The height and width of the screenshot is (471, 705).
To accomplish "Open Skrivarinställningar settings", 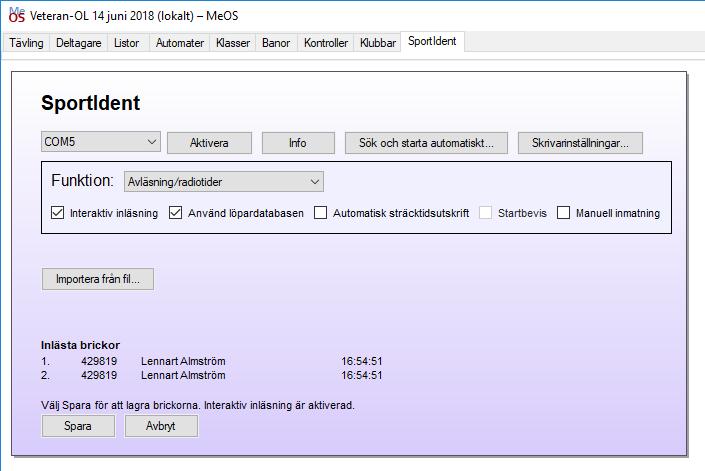I will 580,143.
